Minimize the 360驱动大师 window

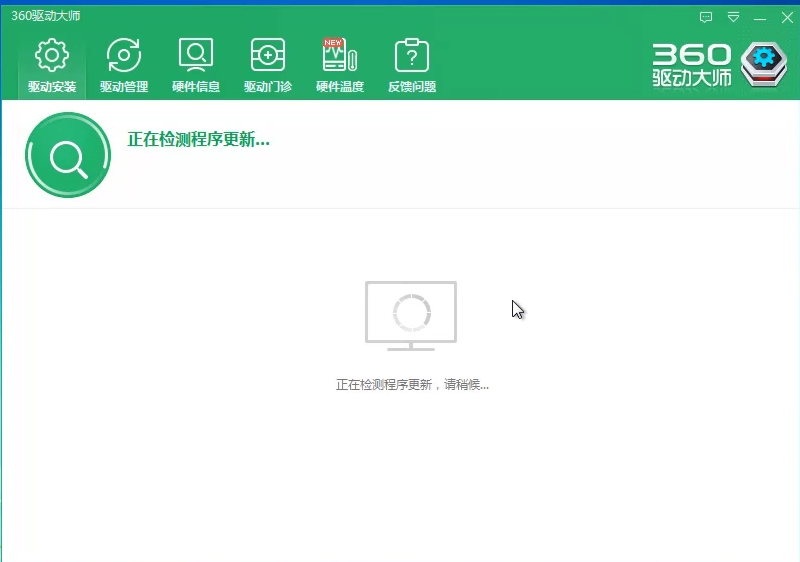coord(760,17)
